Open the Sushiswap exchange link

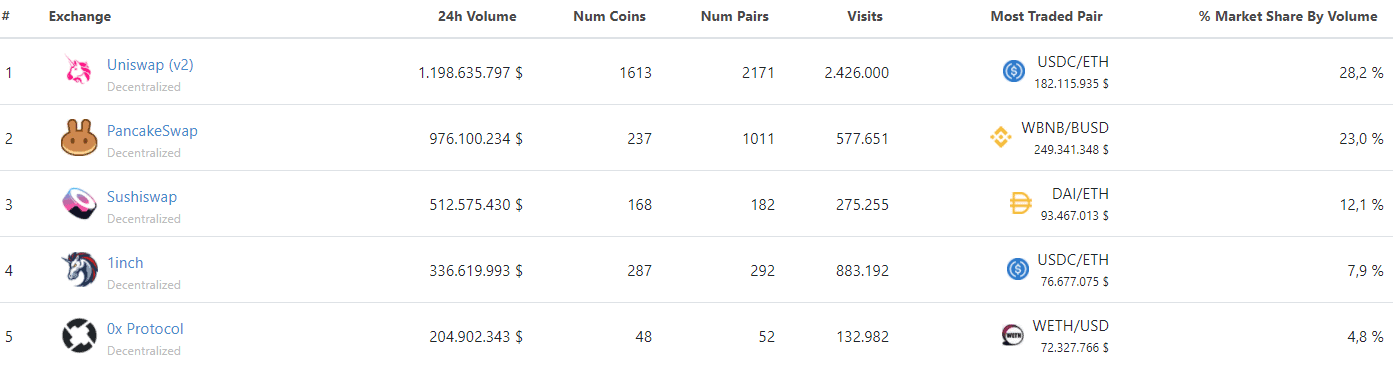[x=142, y=196]
